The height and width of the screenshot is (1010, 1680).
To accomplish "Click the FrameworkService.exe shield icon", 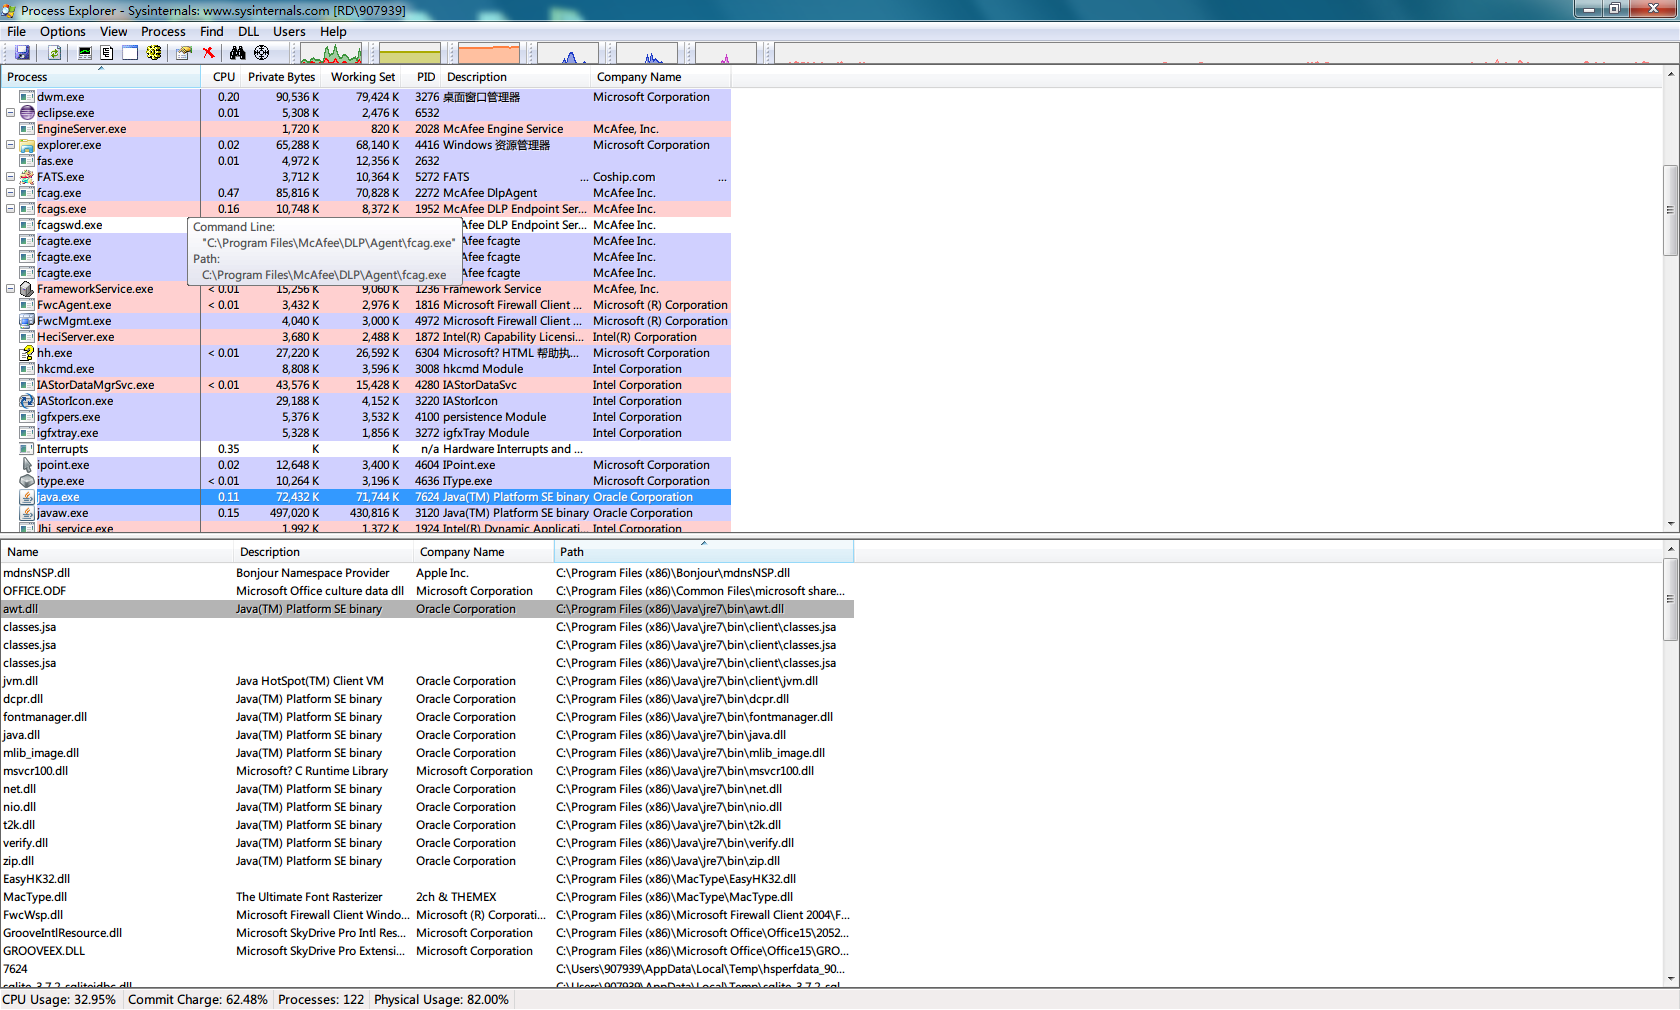I will [x=27, y=289].
